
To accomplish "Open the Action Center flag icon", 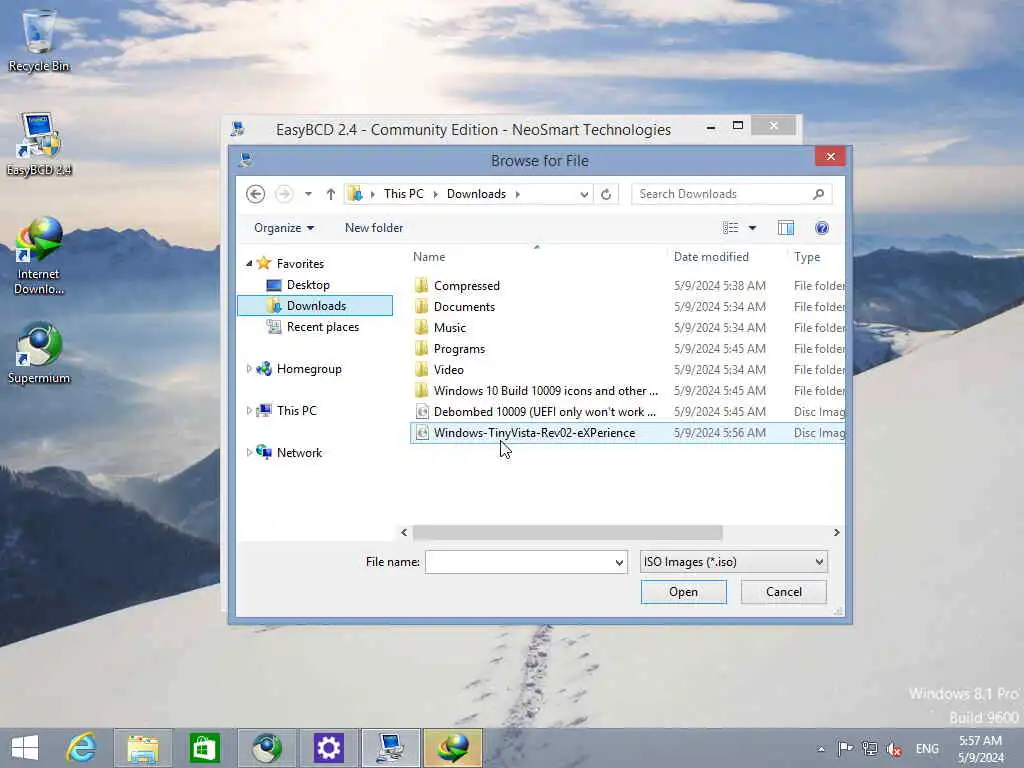I will click(x=845, y=748).
